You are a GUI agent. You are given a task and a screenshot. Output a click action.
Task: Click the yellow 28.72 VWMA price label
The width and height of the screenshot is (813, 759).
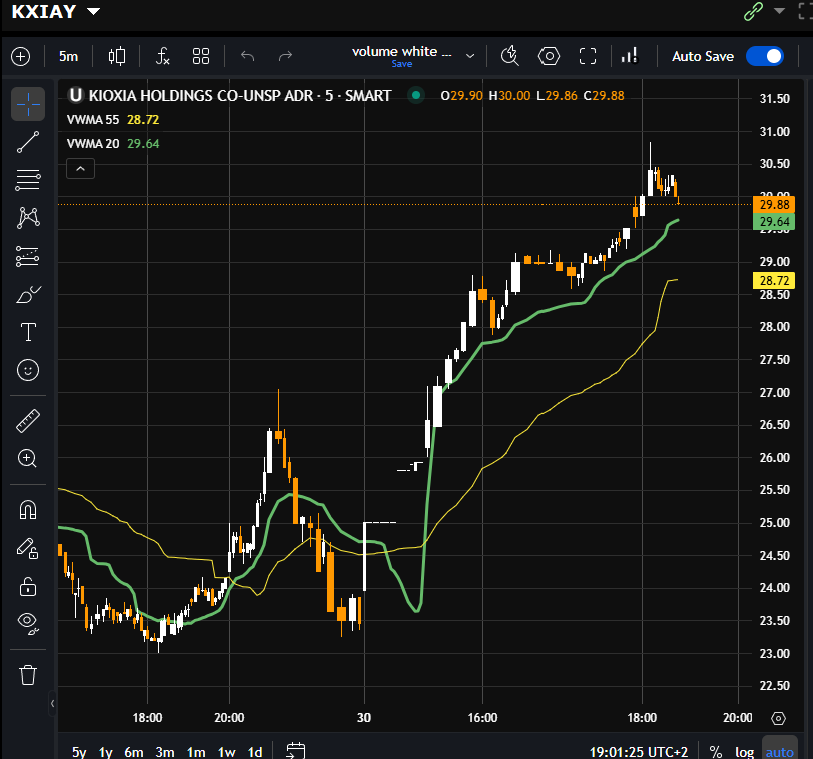point(774,280)
